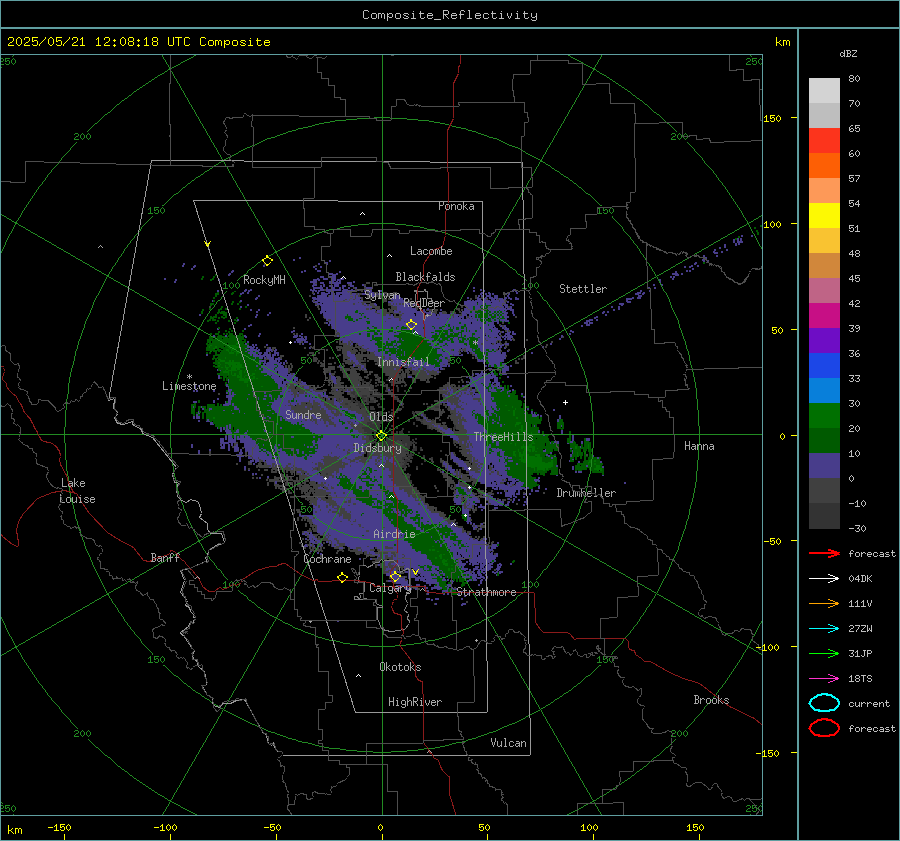Click the Lacombe label
The height and width of the screenshot is (841, 900).
pos(431,251)
